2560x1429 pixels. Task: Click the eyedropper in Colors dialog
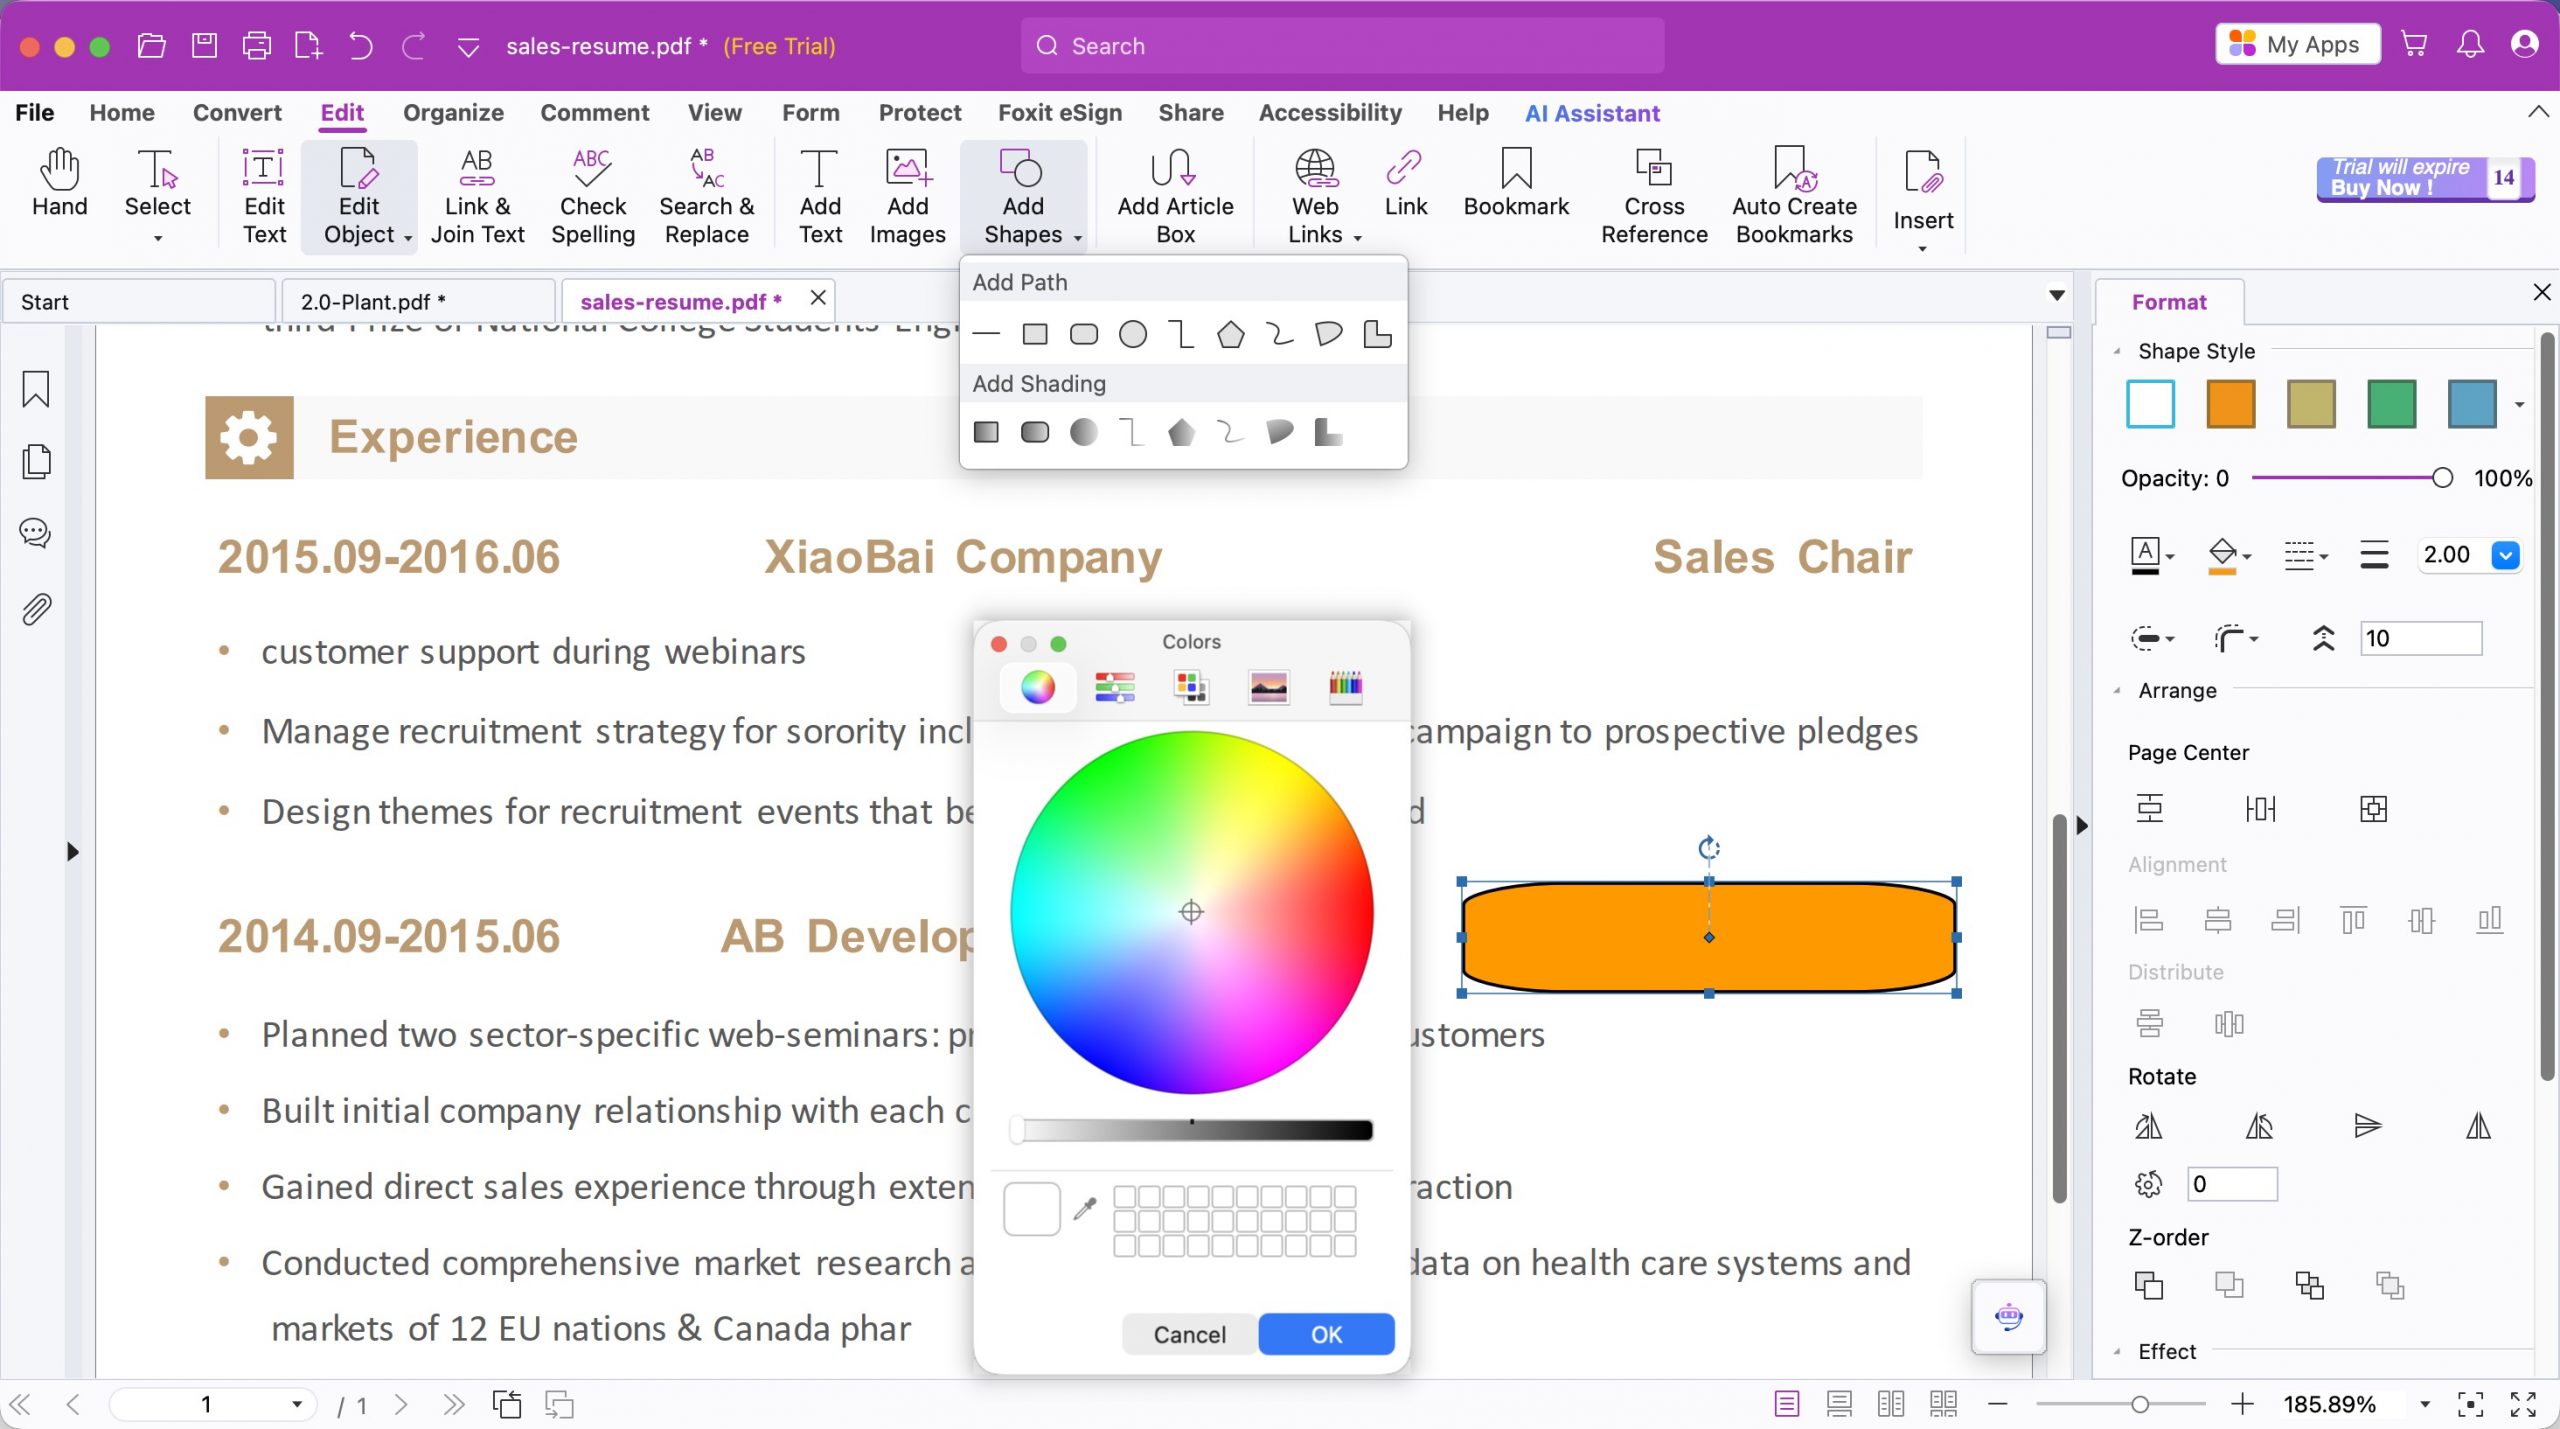point(1085,1209)
